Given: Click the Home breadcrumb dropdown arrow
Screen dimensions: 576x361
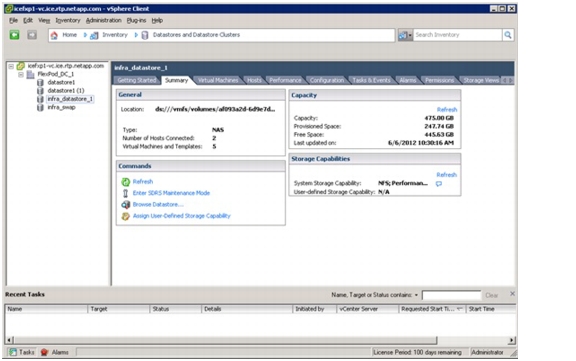Looking at the screenshot, I should point(85,35).
